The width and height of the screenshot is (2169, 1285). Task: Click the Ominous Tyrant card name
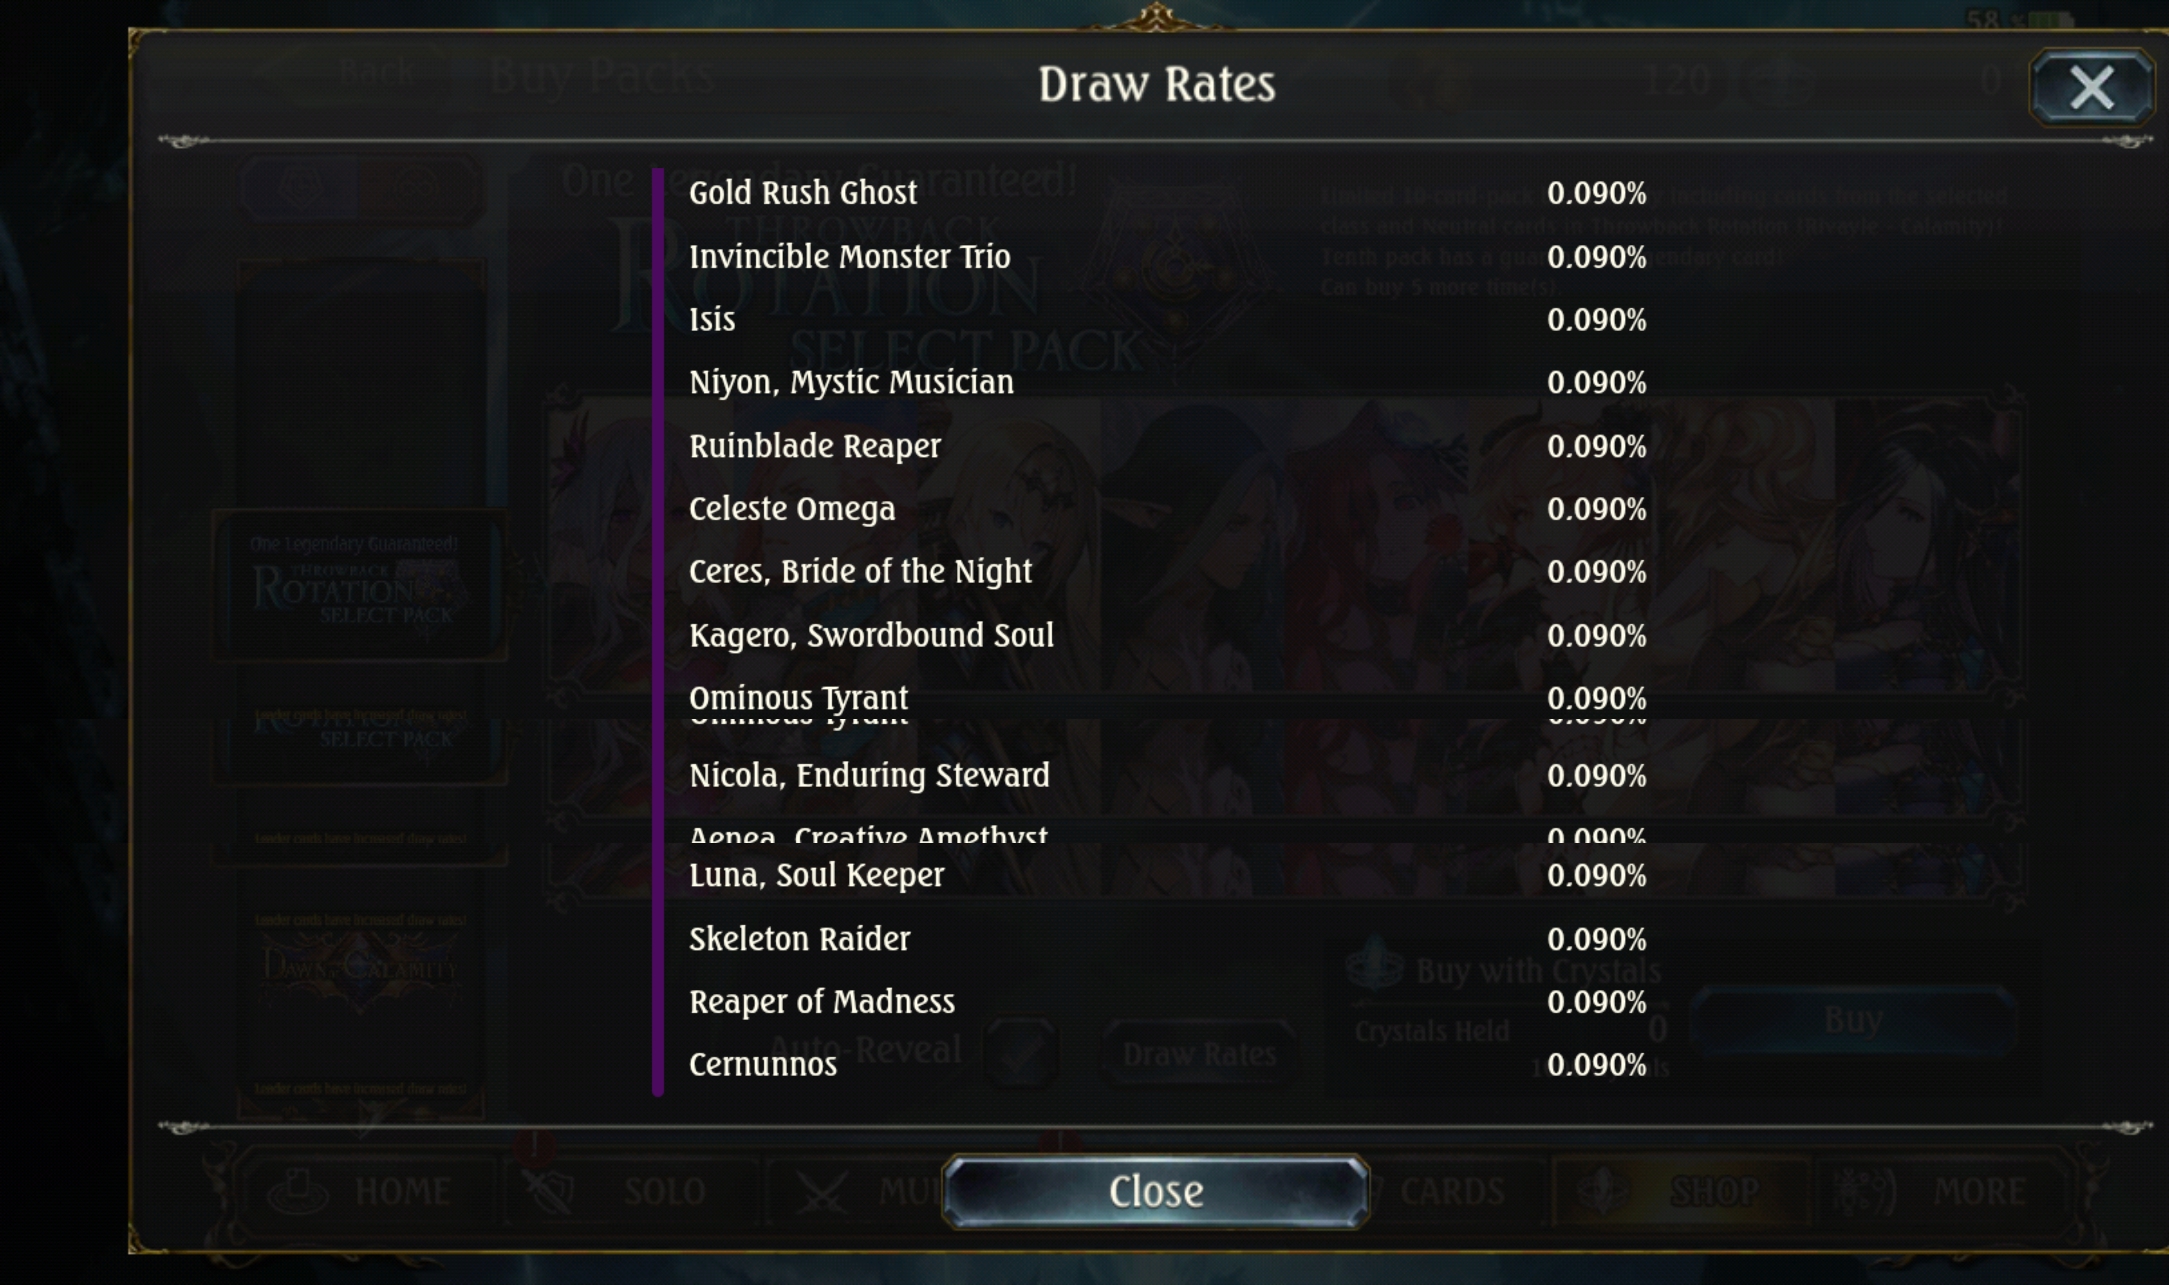tap(798, 698)
